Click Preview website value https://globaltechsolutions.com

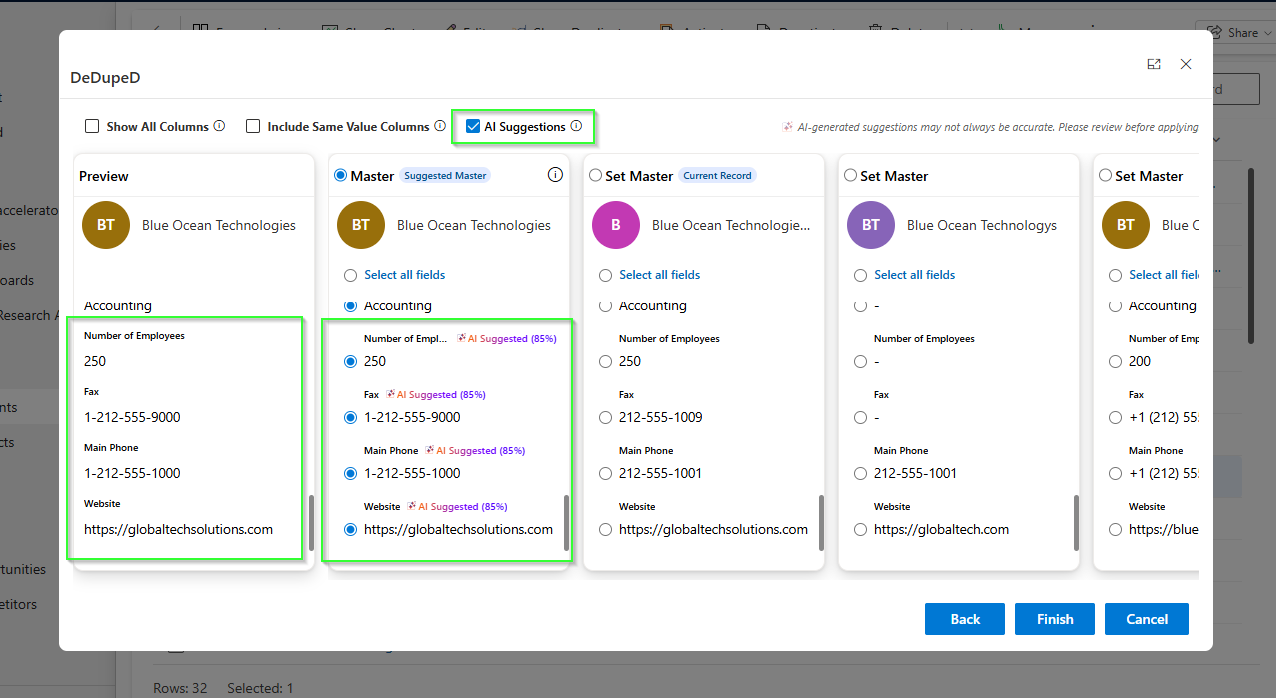click(x=178, y=529)
